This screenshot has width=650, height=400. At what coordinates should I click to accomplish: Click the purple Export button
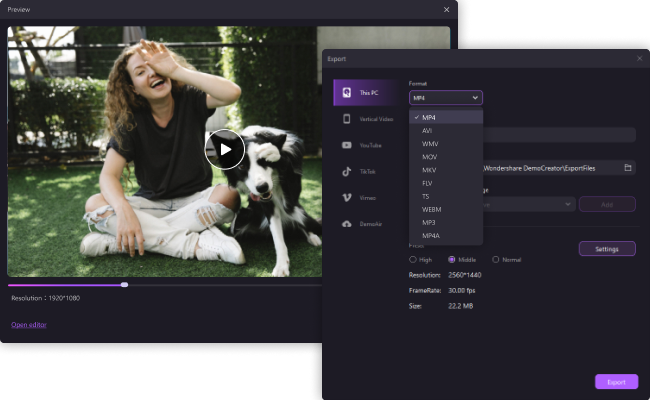(616, 382)
